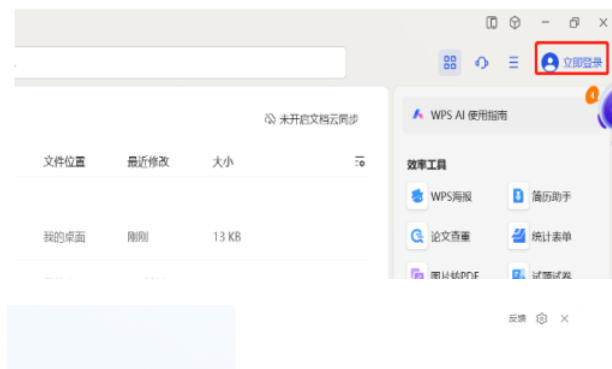The height and width of the screenshot is (369, 612).
Task: Click 未开启文档云同步 cloud sync status
Action: 311,119
